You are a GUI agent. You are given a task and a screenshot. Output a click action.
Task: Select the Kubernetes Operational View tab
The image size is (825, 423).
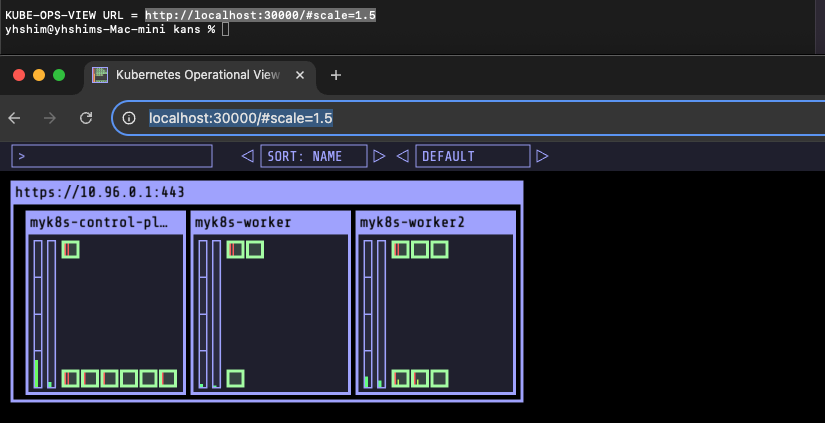[200, 75]
